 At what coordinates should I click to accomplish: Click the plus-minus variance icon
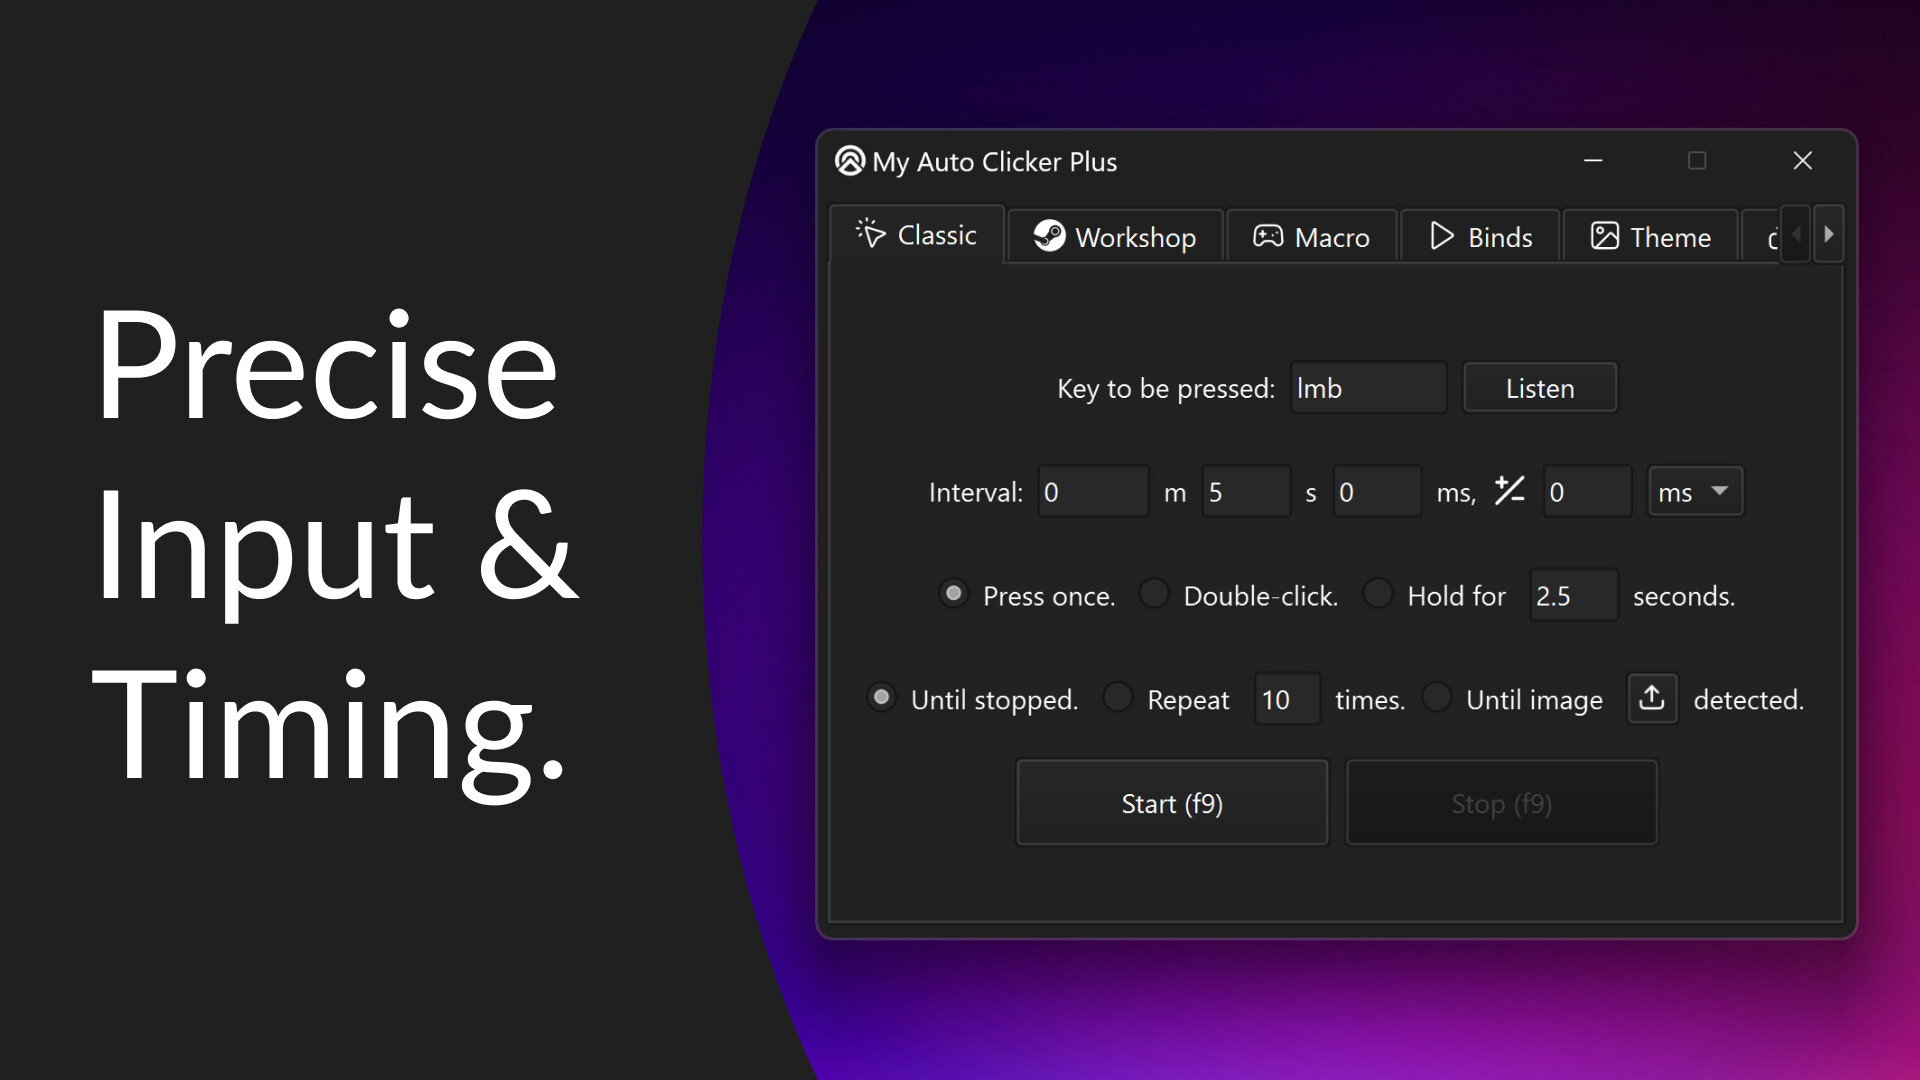[x=1509, y=491]
